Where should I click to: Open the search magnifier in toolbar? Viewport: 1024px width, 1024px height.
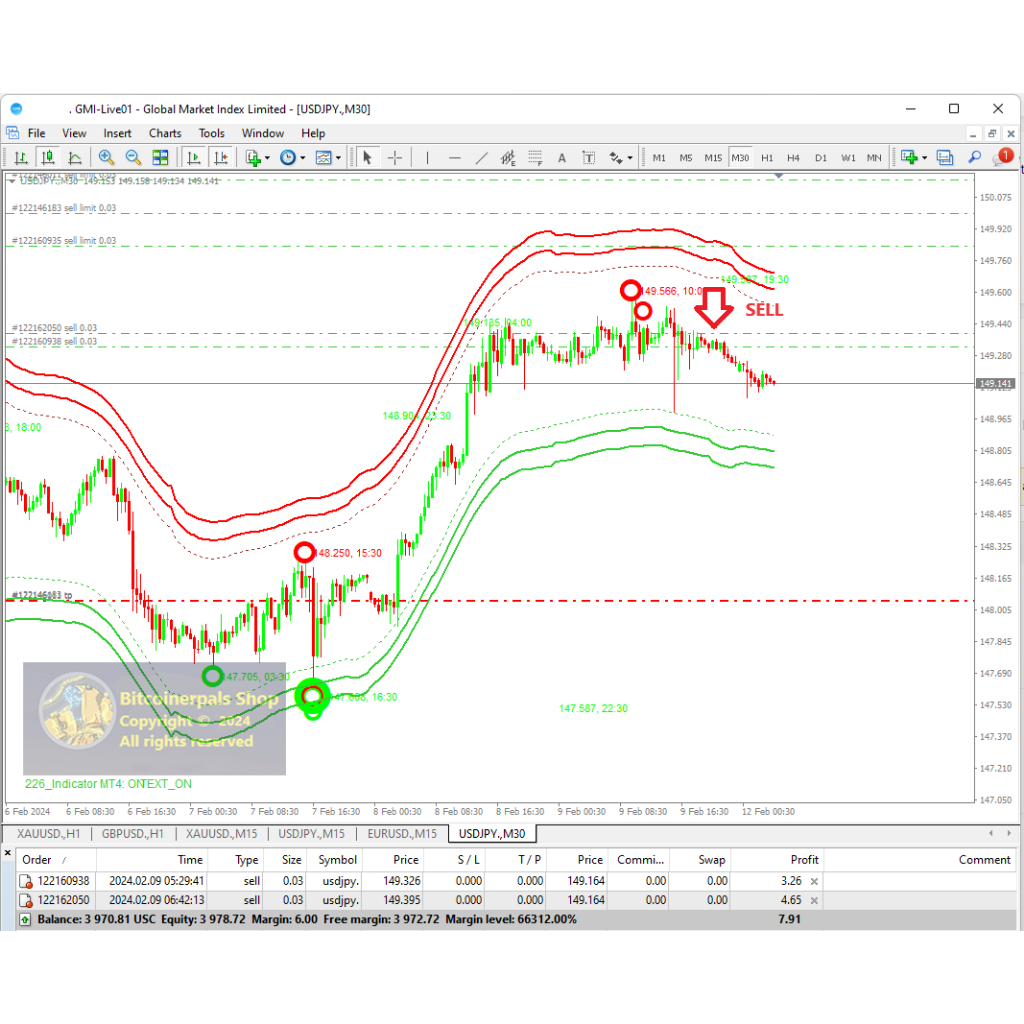point(975,157)
